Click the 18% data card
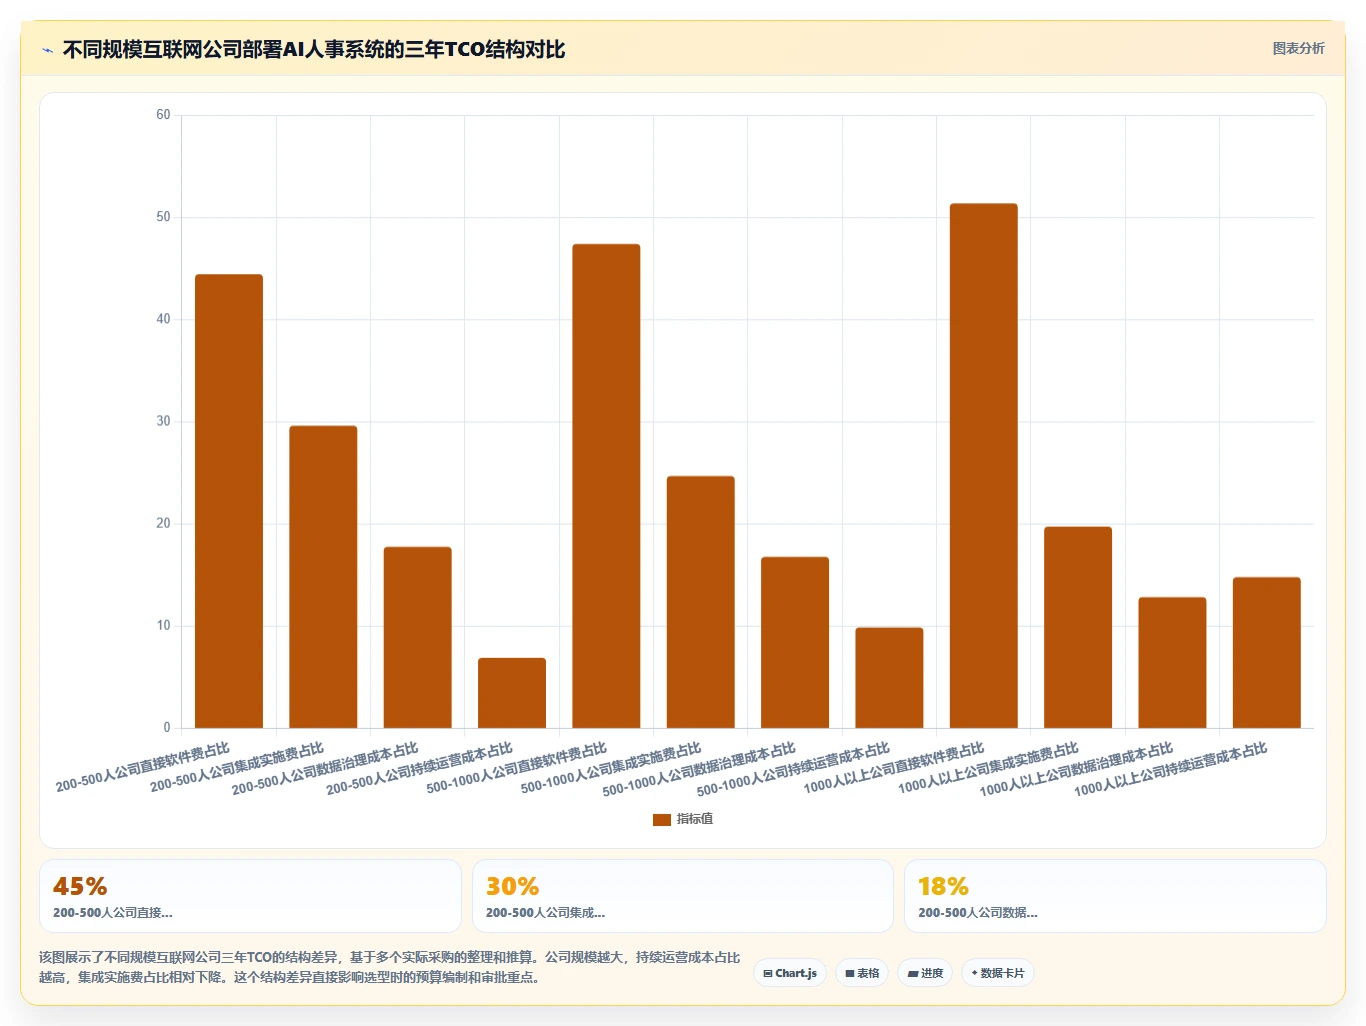This screenshot has height=1026, width=1366. click(x=1115, y=896)
